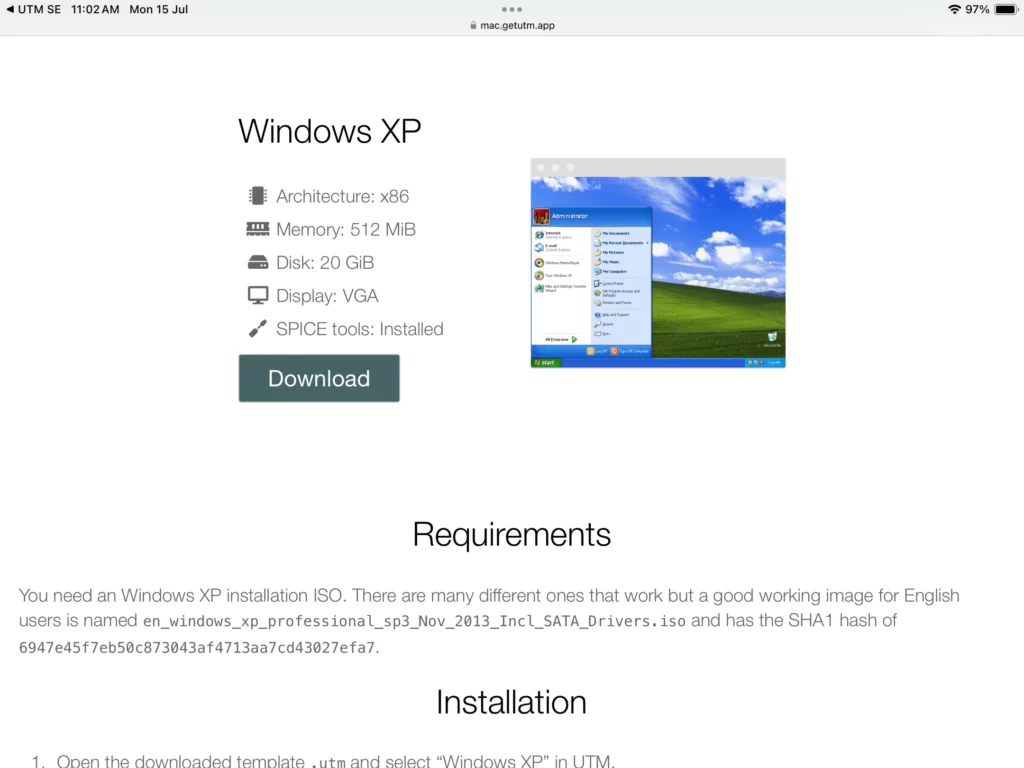Click the Memory RAM icon
The image size is (1024, 768).
257,229
